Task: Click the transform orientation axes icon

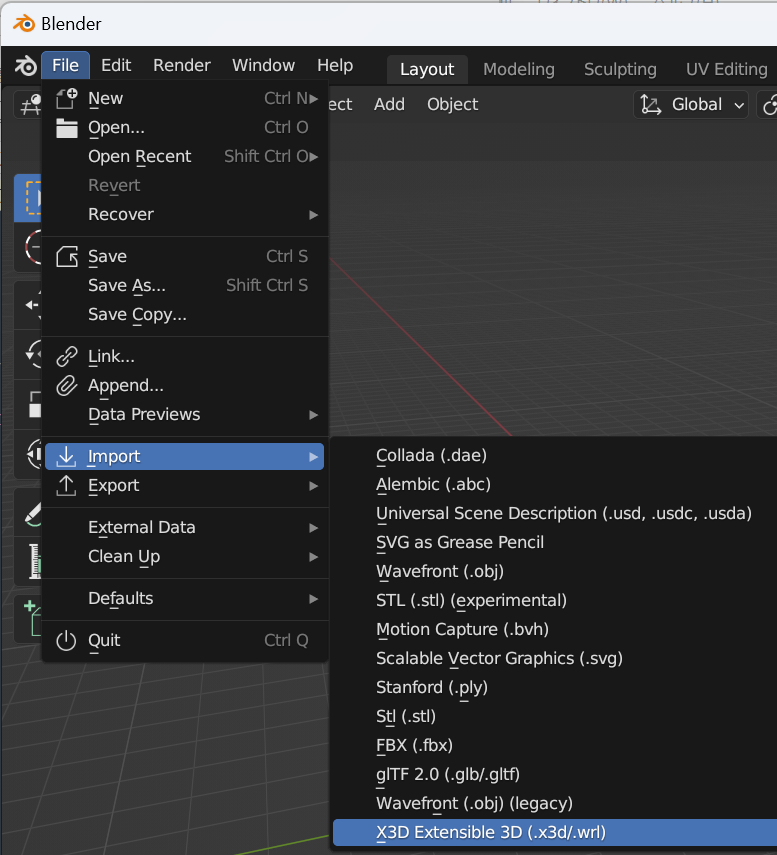Action: tap(650, 104)
